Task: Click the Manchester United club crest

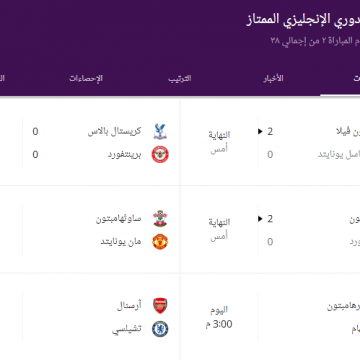Action: (160, 242)
